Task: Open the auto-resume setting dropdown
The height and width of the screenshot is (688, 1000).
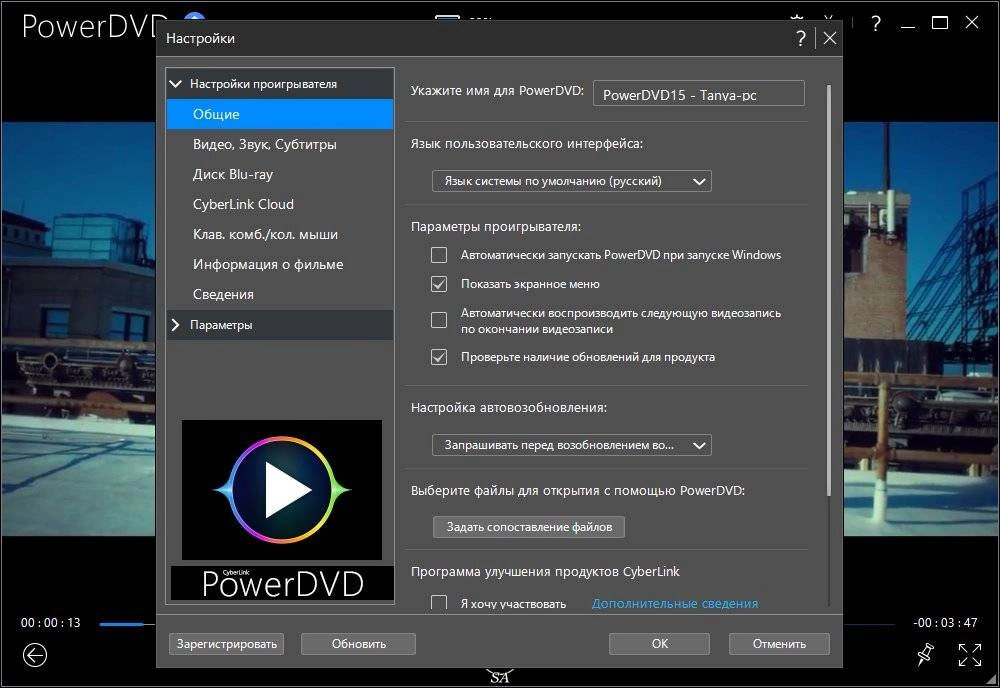Action: pyautogui.click(x=571, y=445)
